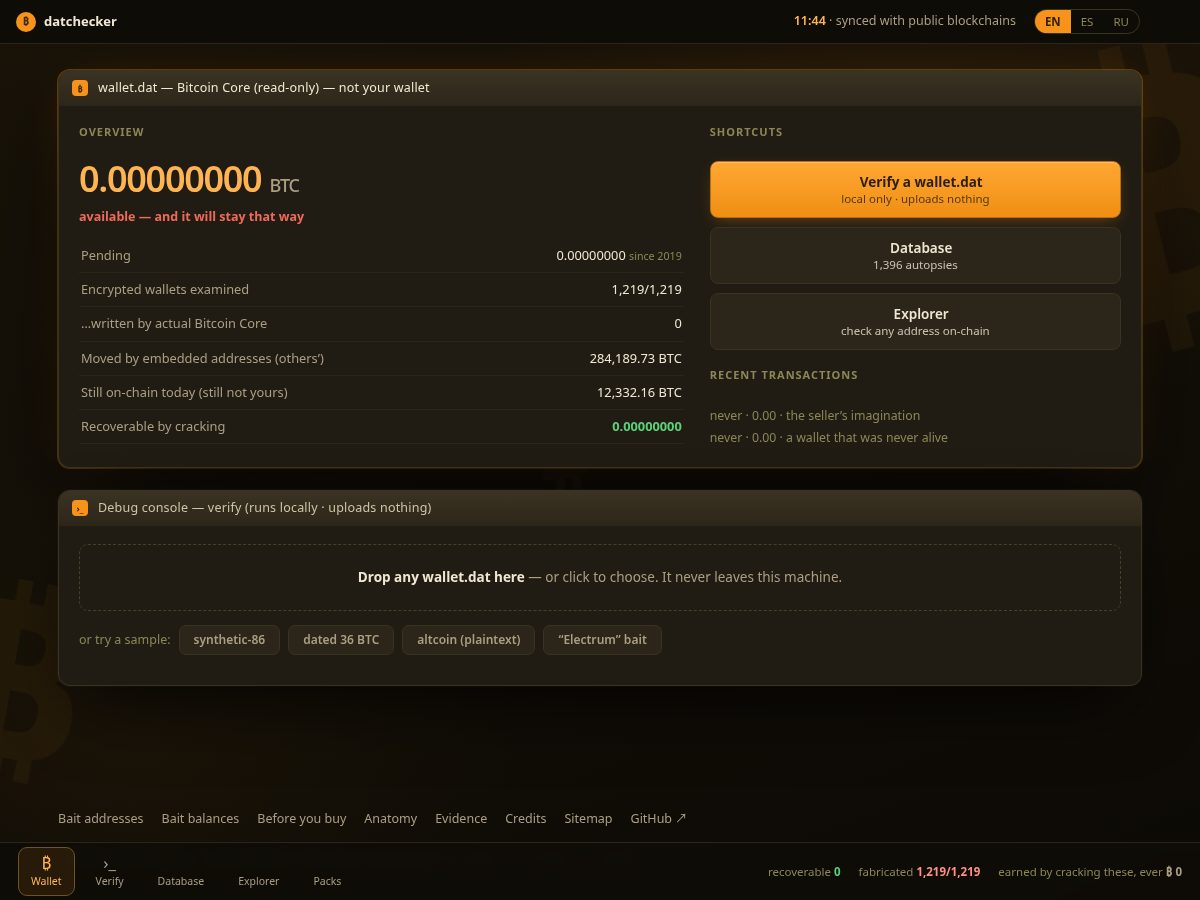Switch language to RU

(1121, 21)
